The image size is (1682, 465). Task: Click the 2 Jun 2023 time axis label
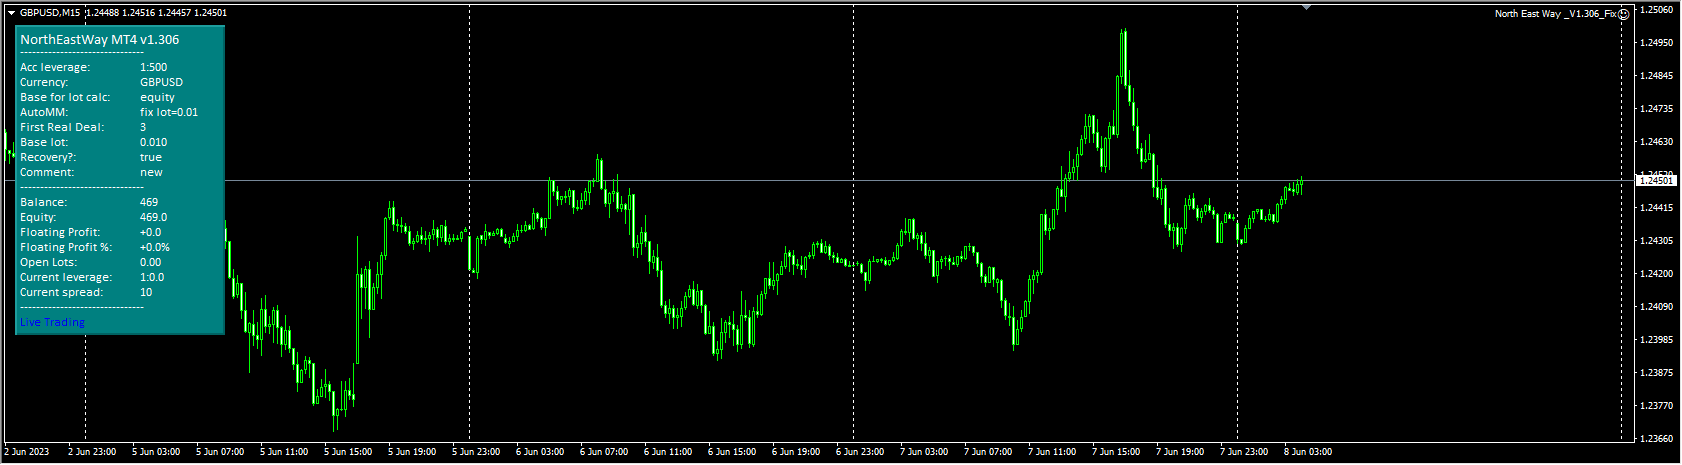[x=27, y=452]
